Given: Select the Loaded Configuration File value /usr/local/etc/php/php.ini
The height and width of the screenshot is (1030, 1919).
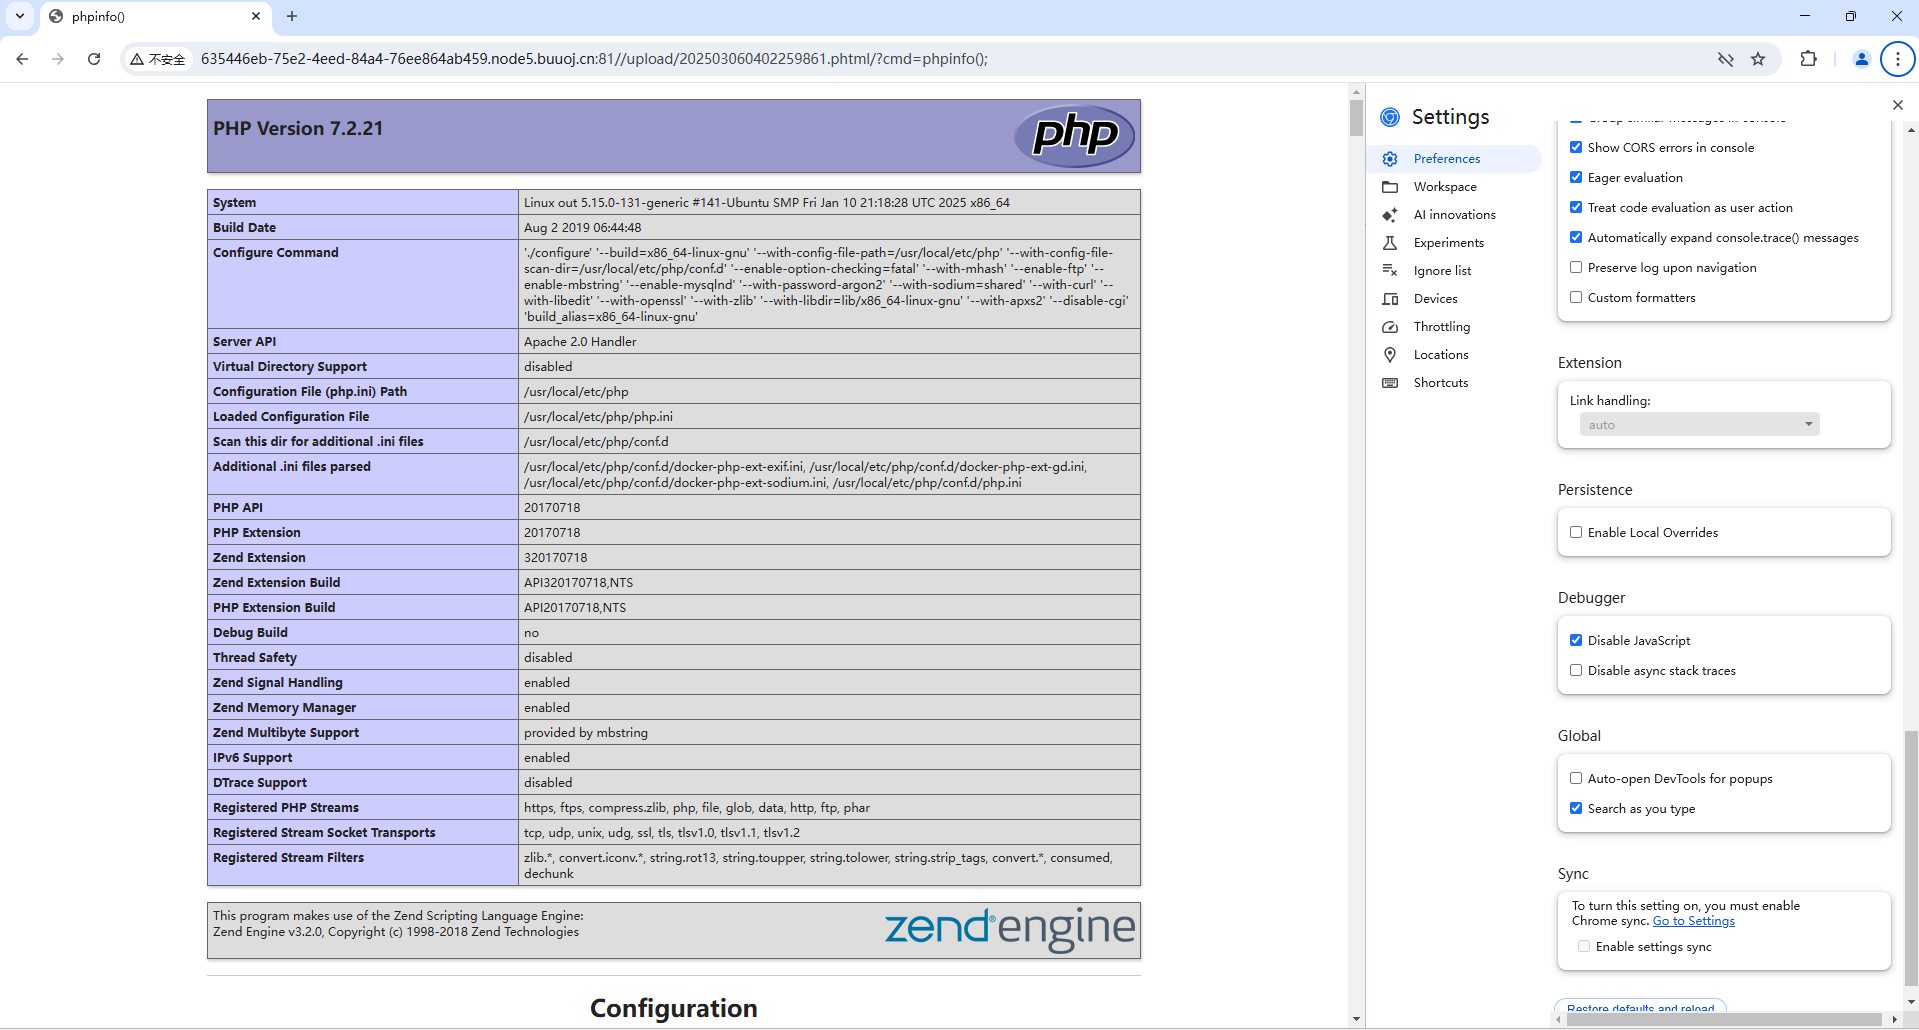Looking at the screenshot, I should coord(598,417).
